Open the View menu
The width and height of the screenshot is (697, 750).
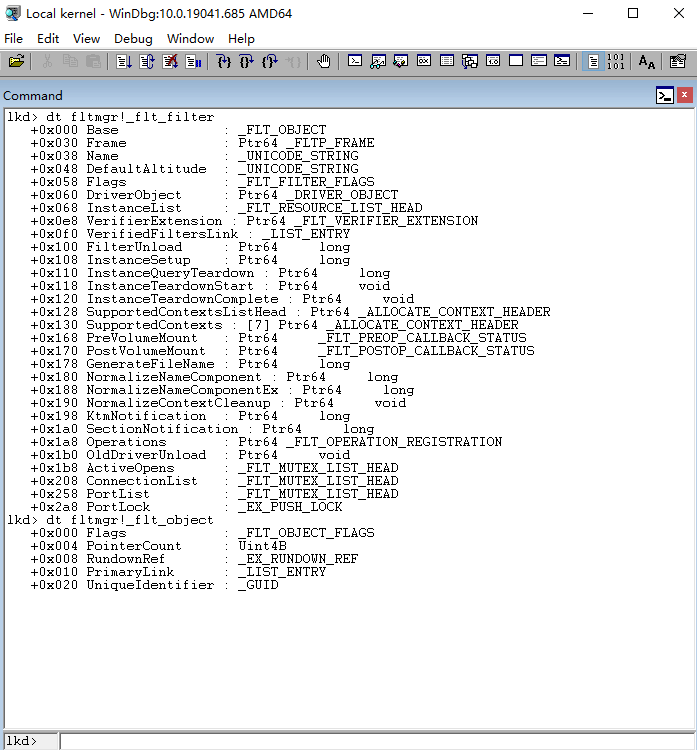pos(86,39)
